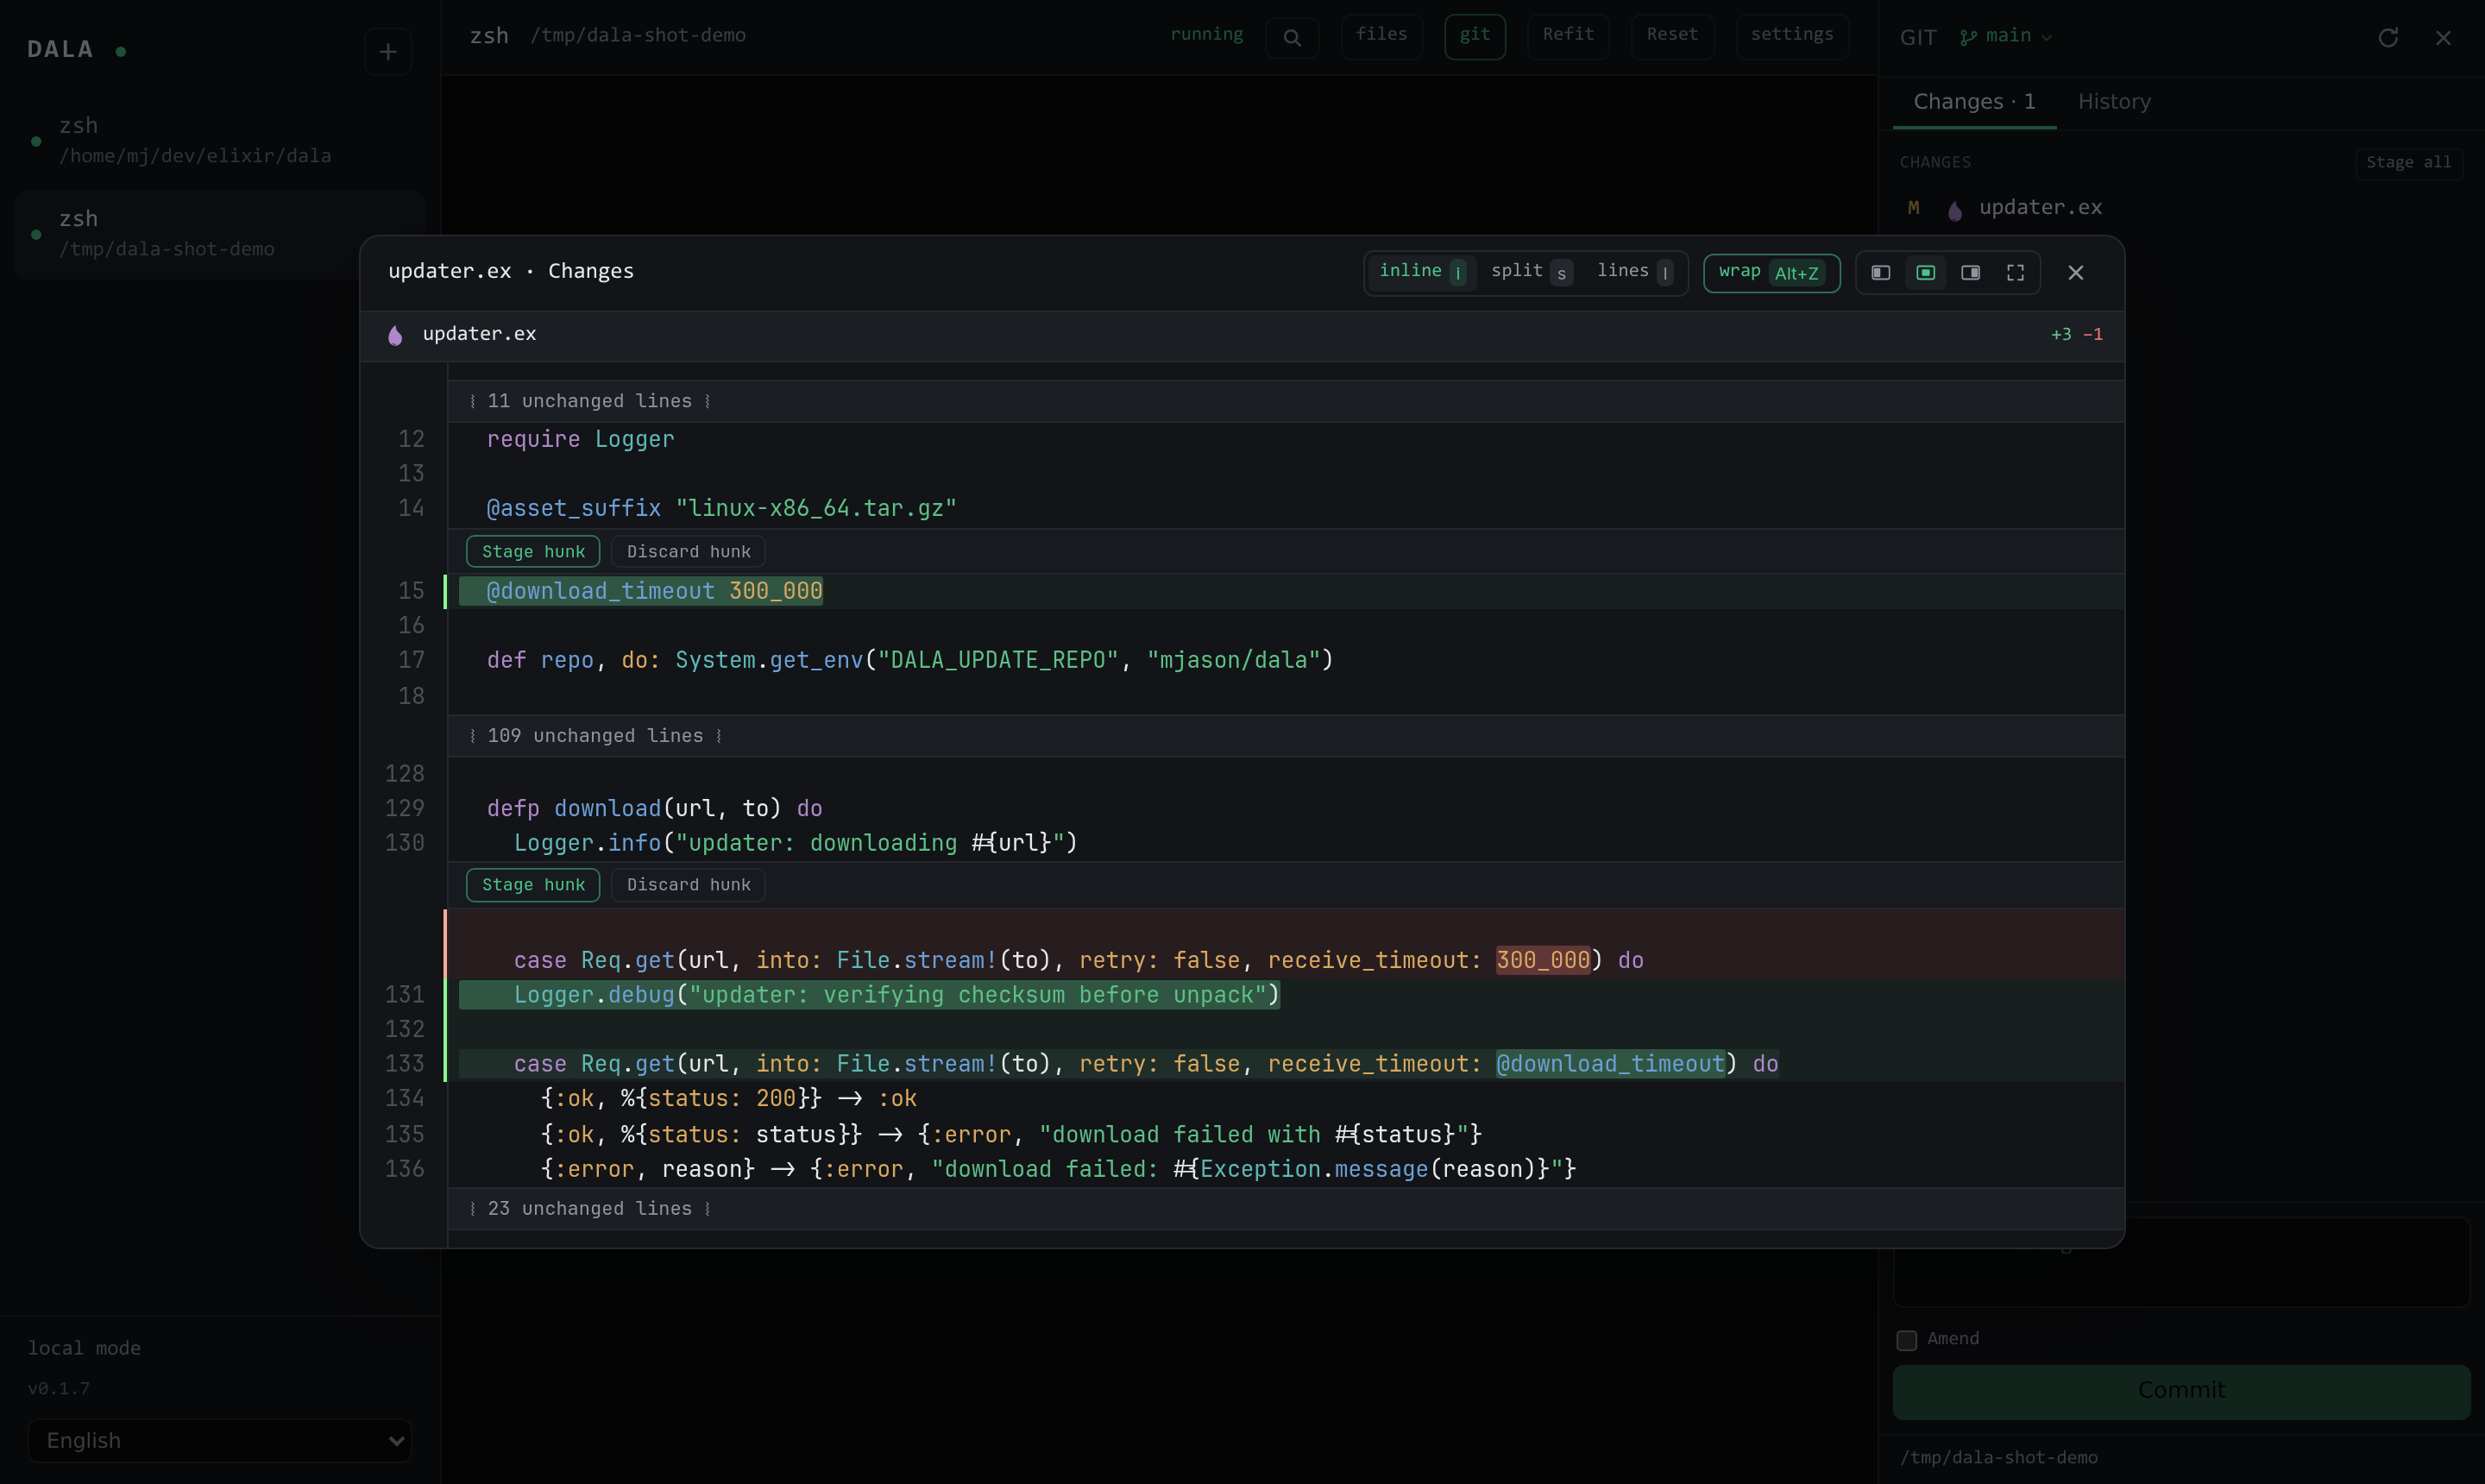Screen dimensions: 2485x1484
Task: Click the green status dot beside DALA
Action: click(121, 51)
